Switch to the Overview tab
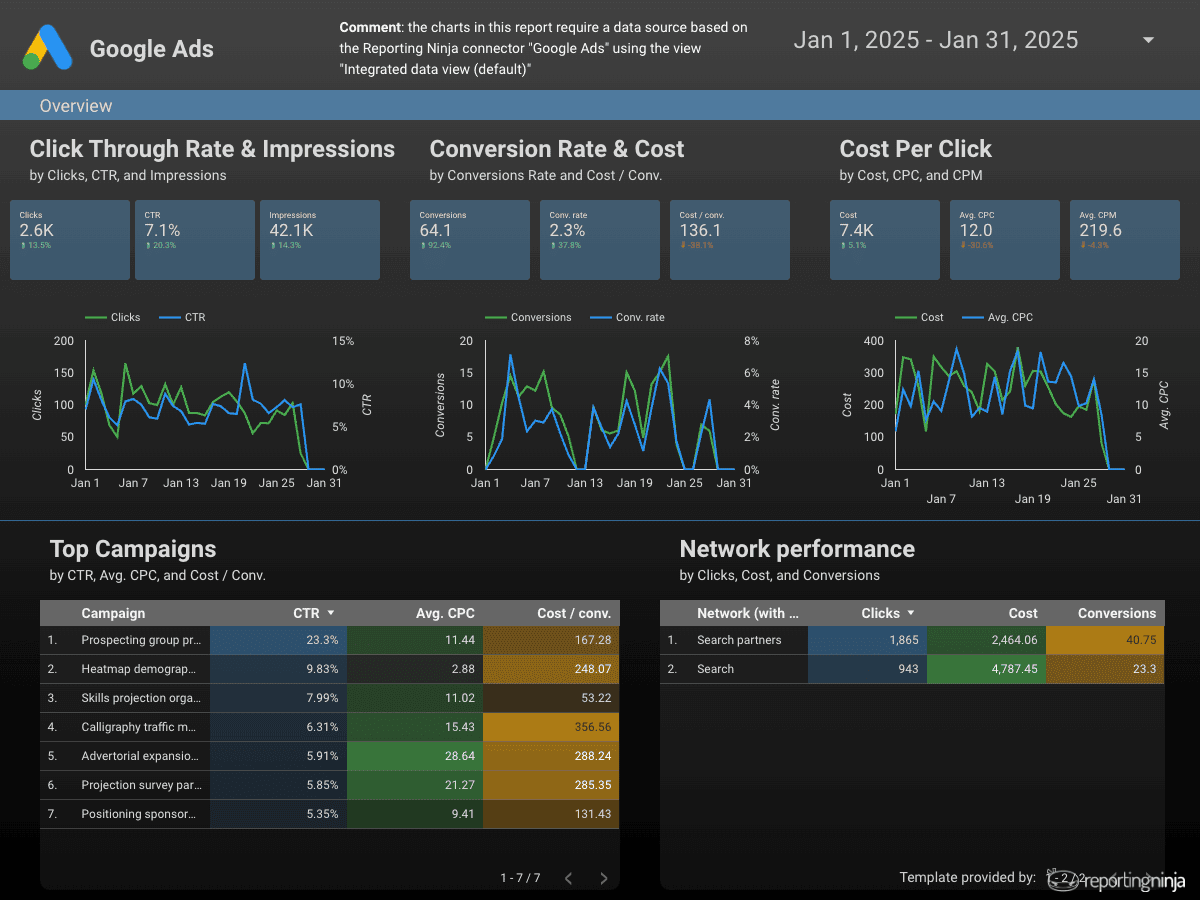 tap(76, 105)
